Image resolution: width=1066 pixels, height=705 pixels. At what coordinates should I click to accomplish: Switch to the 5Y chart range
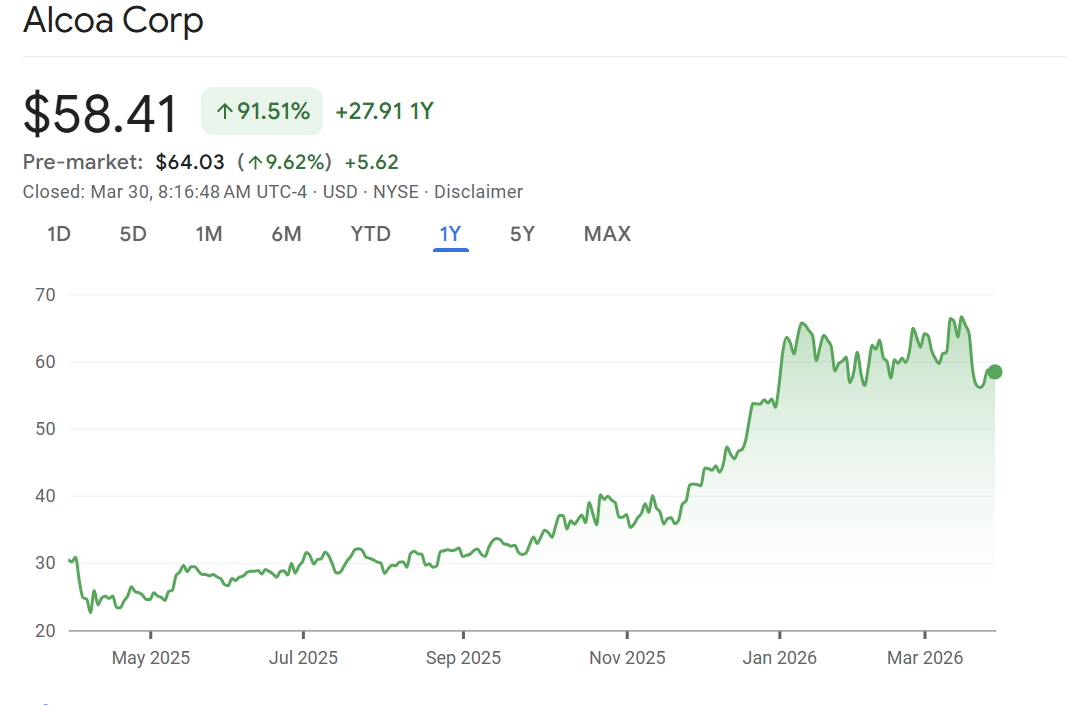[522, 234]
